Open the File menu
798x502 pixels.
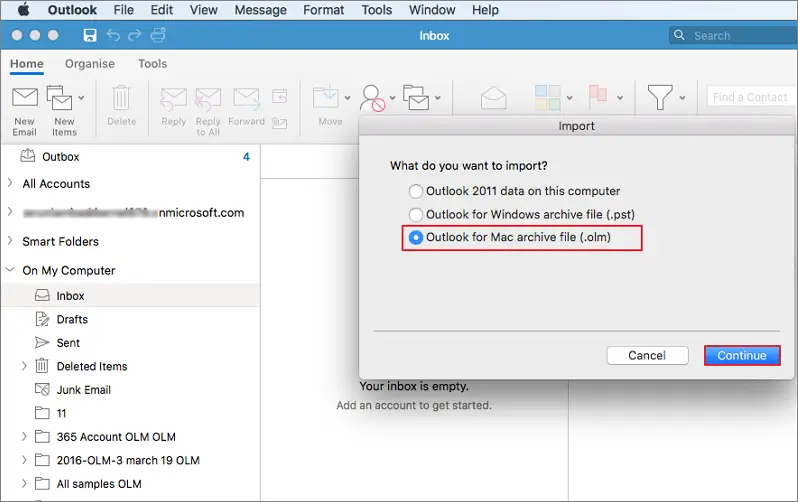pyautogui.click(x=123, y=10)
